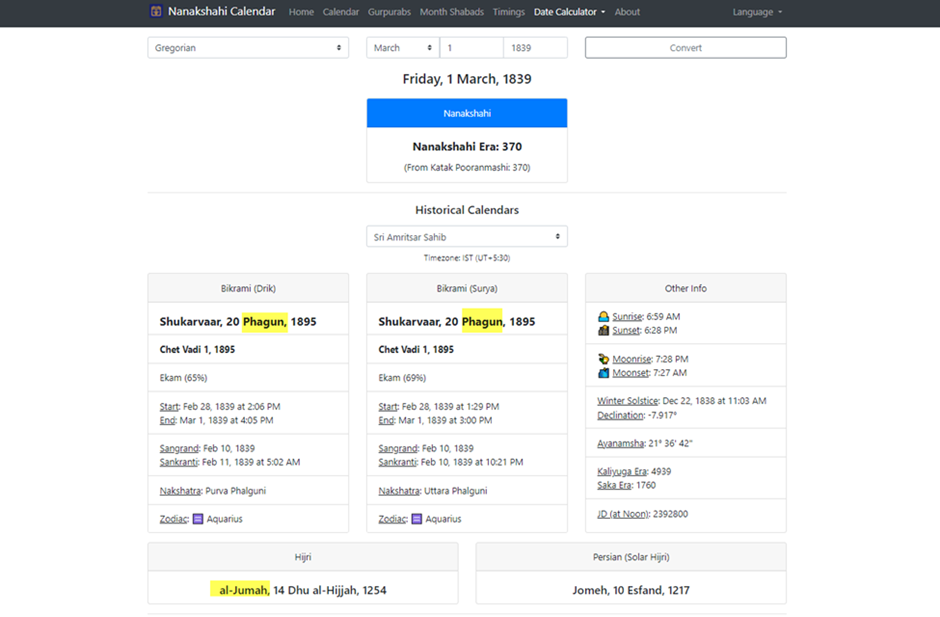Open the Gregorian calendar type dropdown
Screen dimensions: 940x617
[x=248, y=48]
